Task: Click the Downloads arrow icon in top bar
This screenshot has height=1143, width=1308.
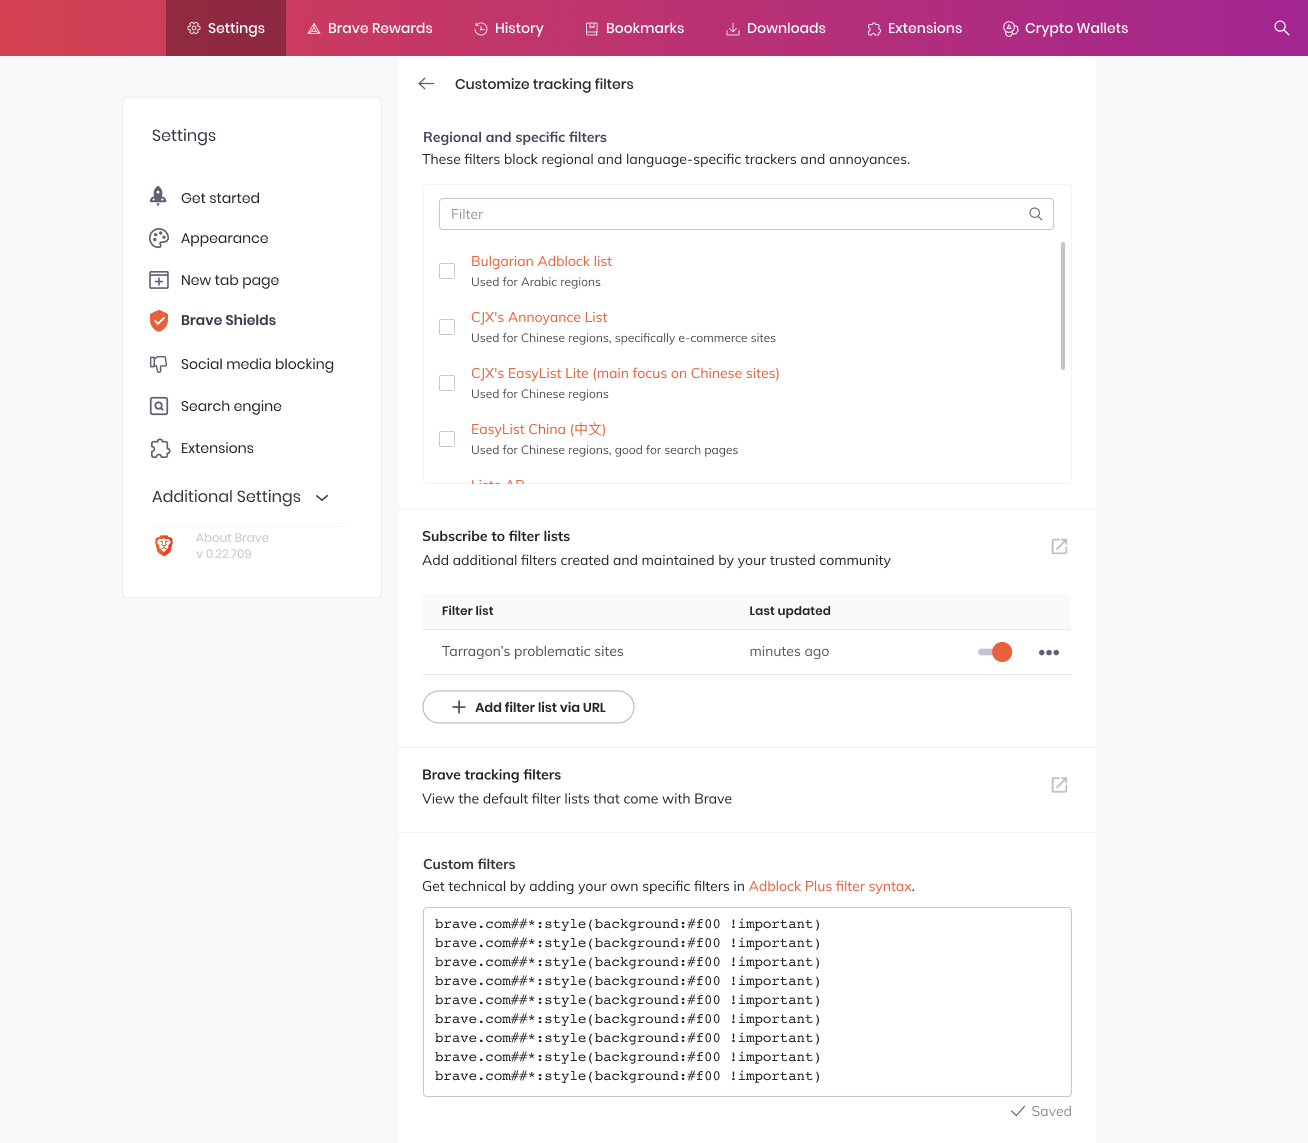Action: pyautogui.click(x=733, y=29)
